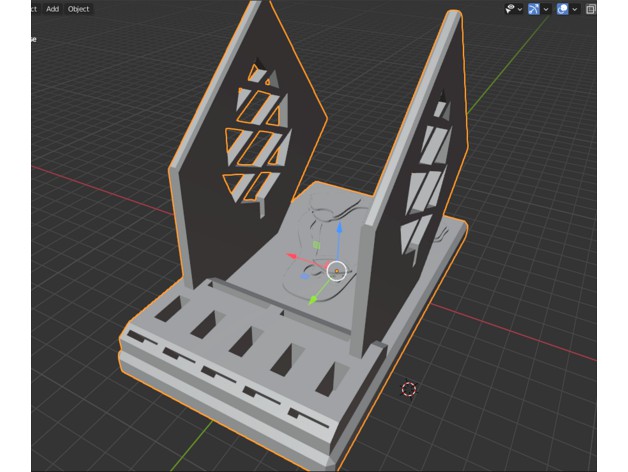This screenshot has width=628, height=472.
Task: Open the Add menu
Action: pyautogui.click(x=52, y=9)
